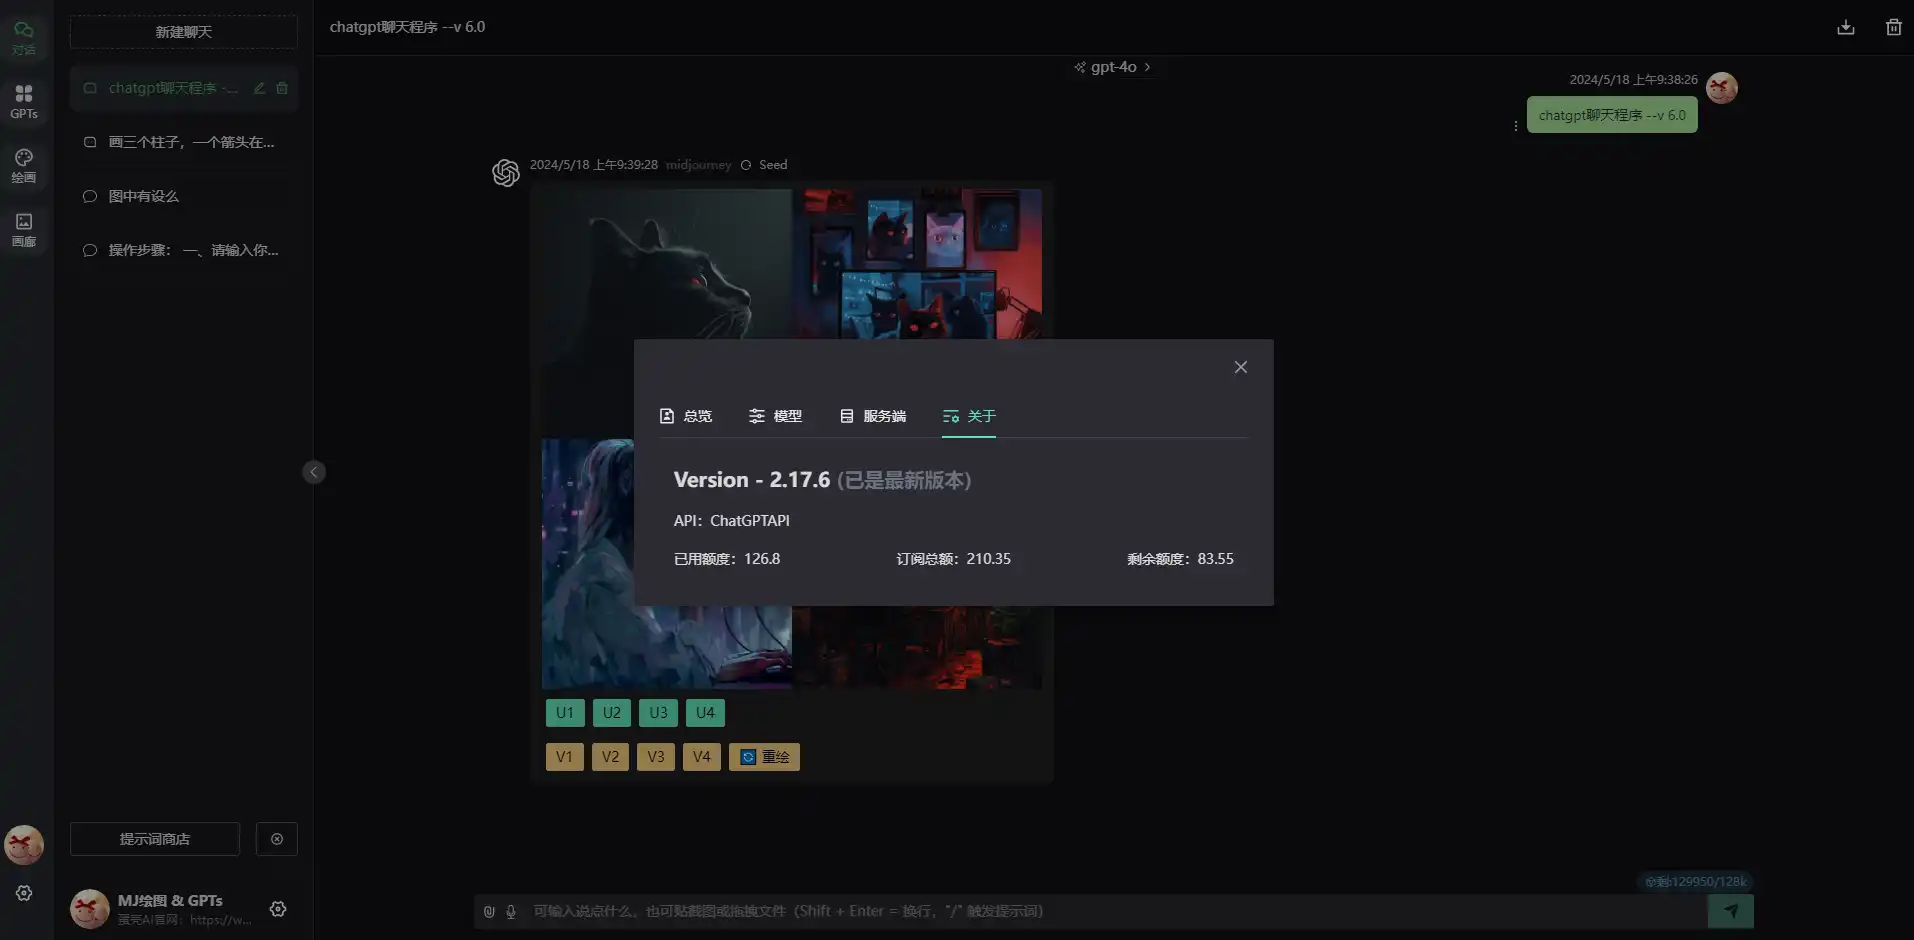This screenshot has width=1914, height=940.
Task: Close the version dialog with the X
Action: [x=1241, y=367]
